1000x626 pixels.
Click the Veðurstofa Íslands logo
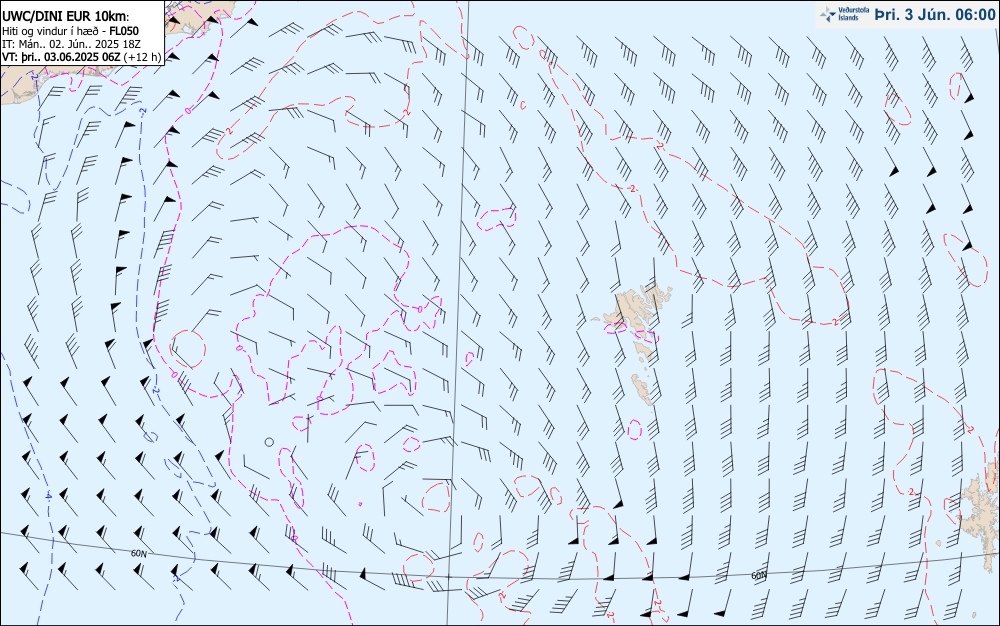[844, 14]
